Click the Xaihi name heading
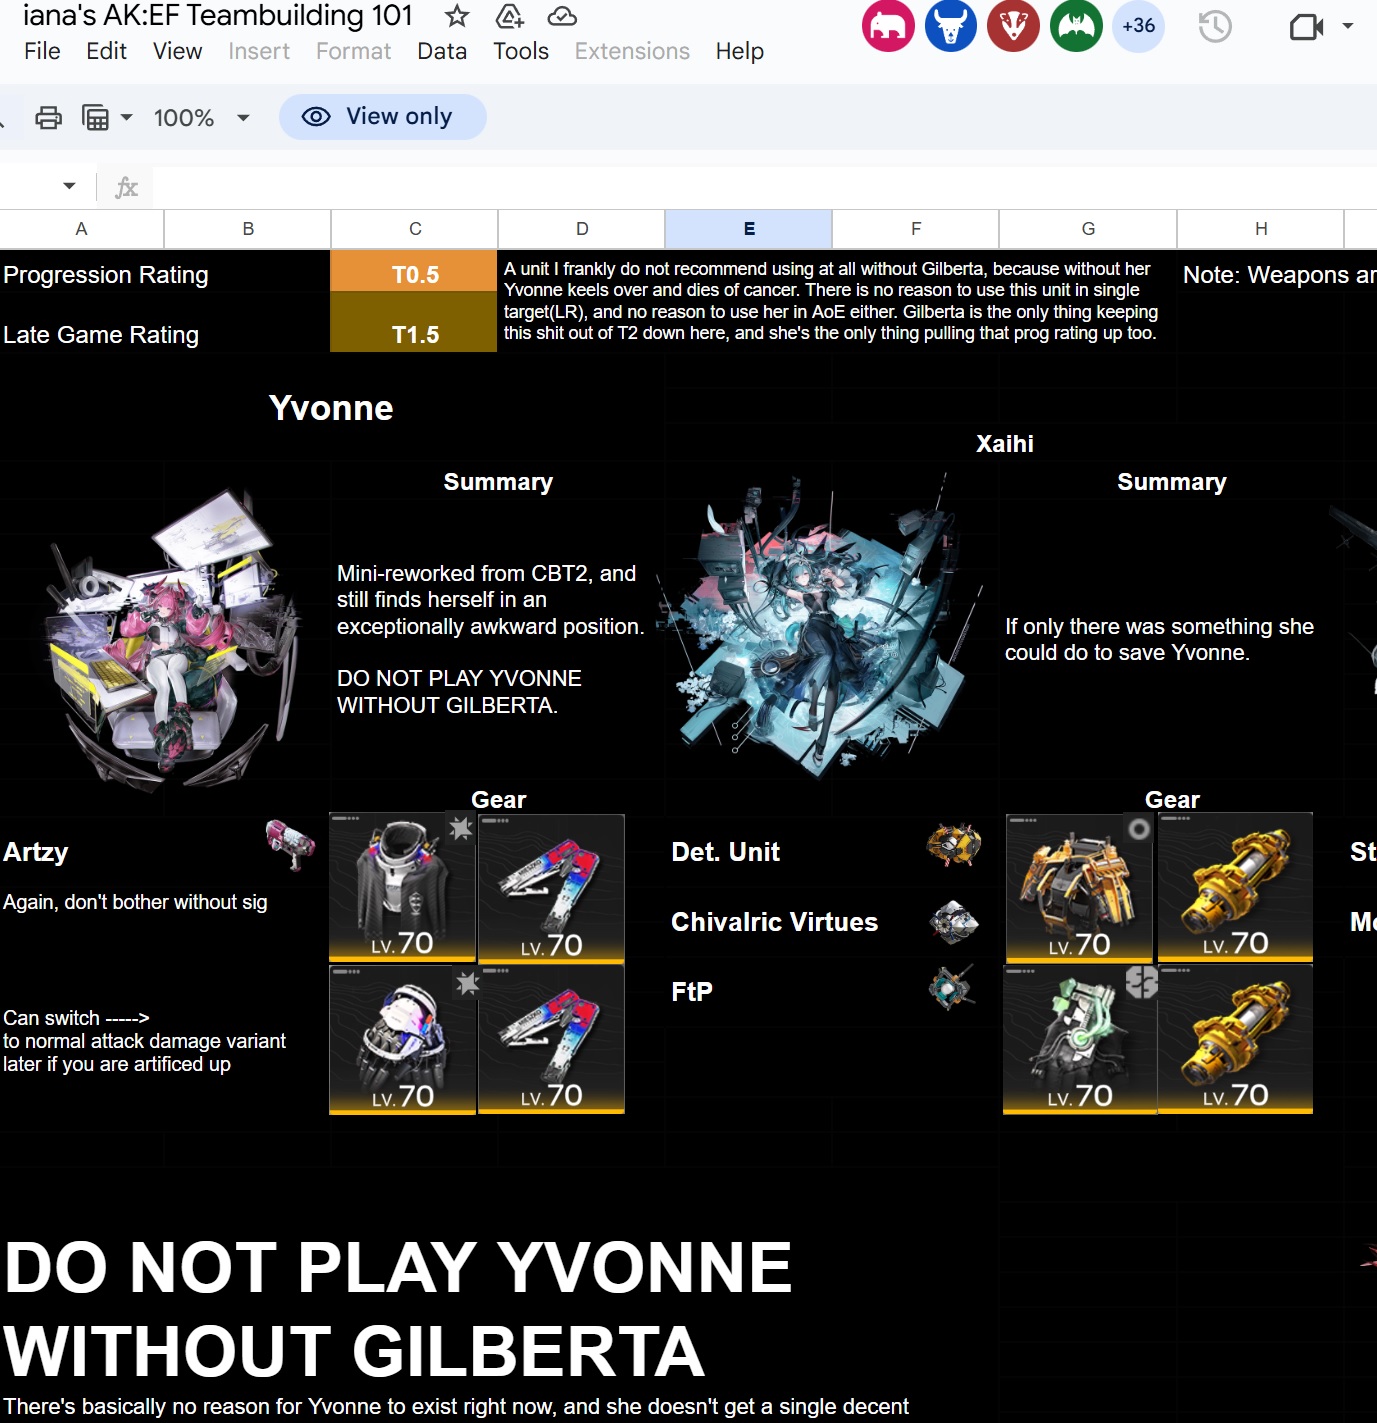1377x1423 pixels. click(x=1005, y=444)
